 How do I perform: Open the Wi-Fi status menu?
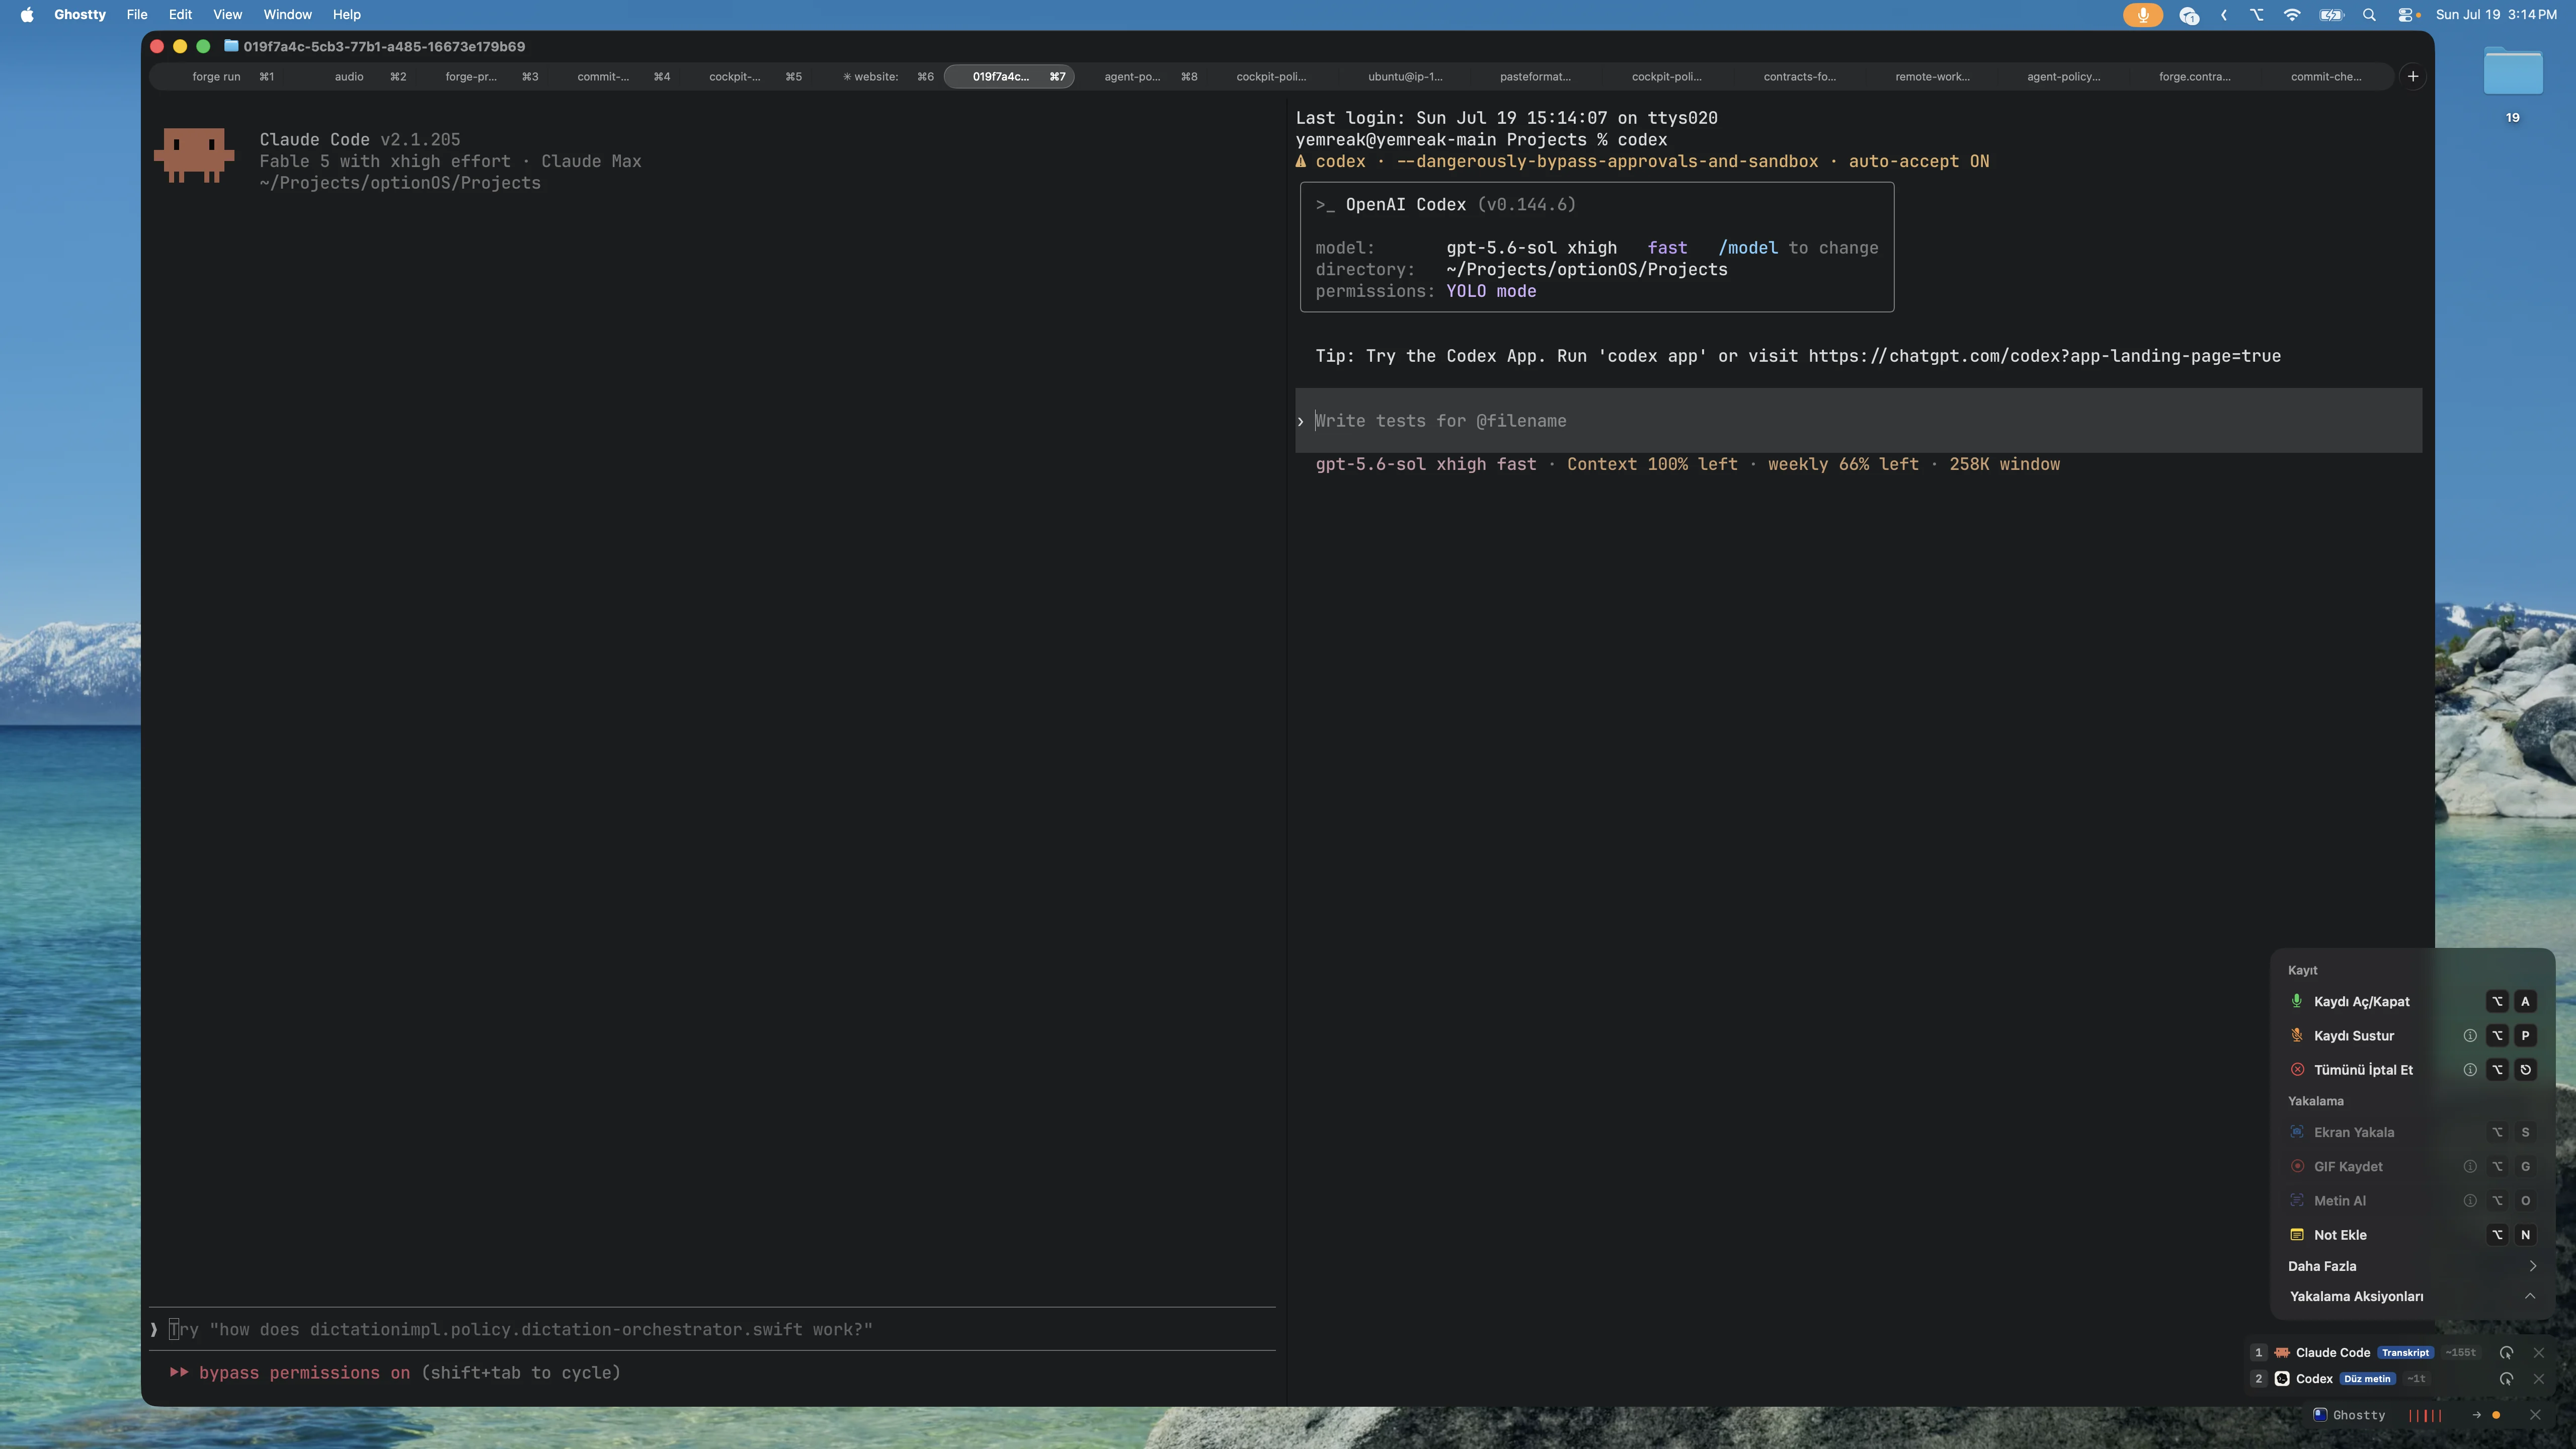pyautogui.click(x=2292, y=15)
